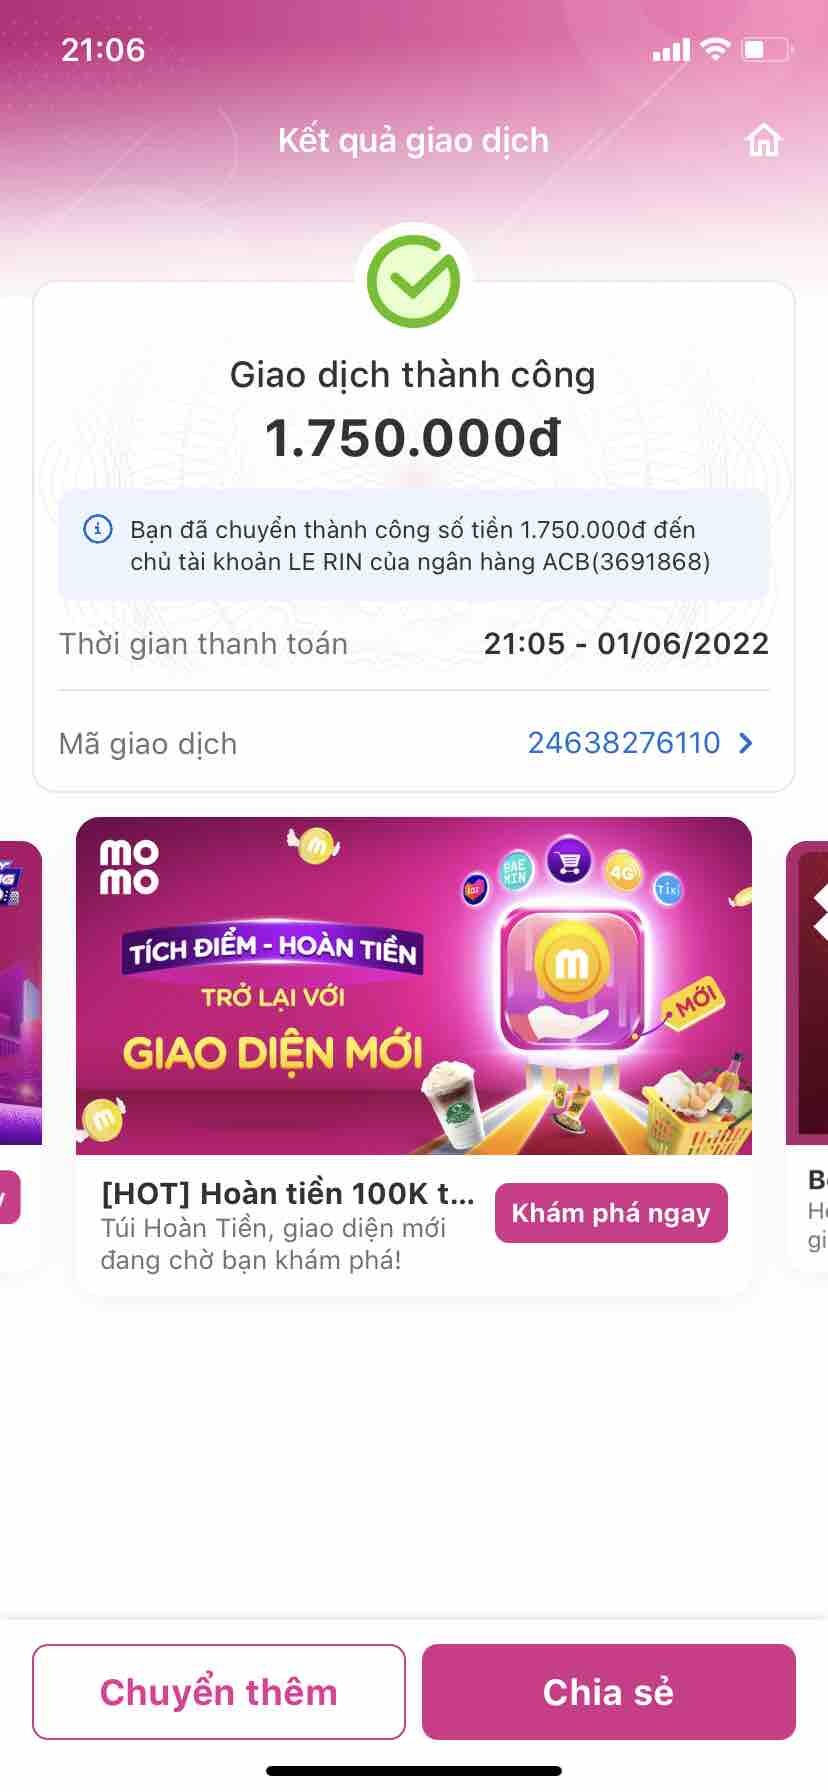Tap the Chuyển thêm button
Image resolution: width=828 pixels, height=1792 pixels.
coord(219,1692)
